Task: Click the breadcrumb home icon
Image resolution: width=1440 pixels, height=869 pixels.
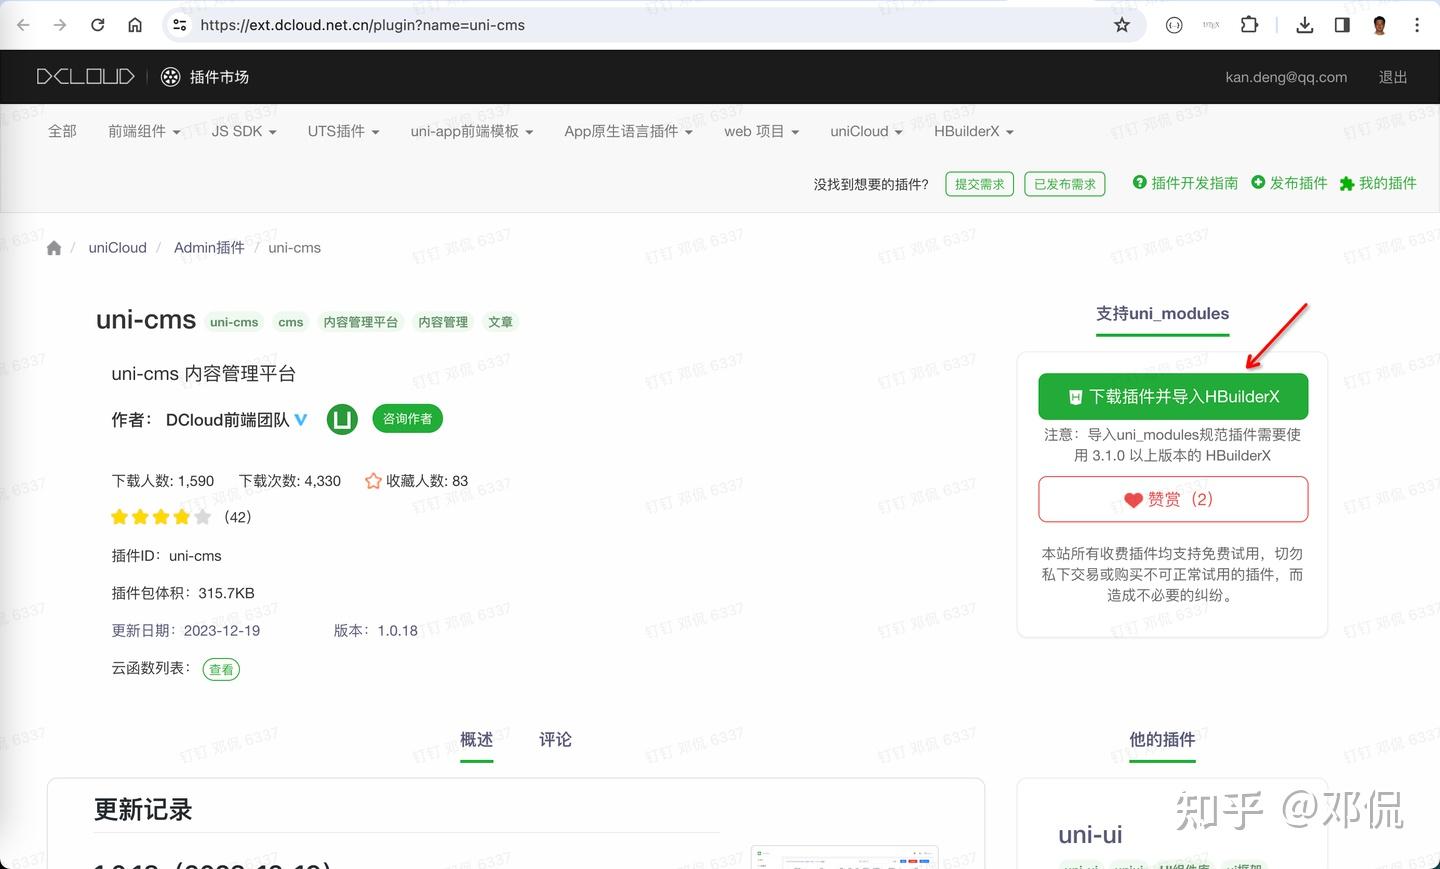Action: coord(54,248)
